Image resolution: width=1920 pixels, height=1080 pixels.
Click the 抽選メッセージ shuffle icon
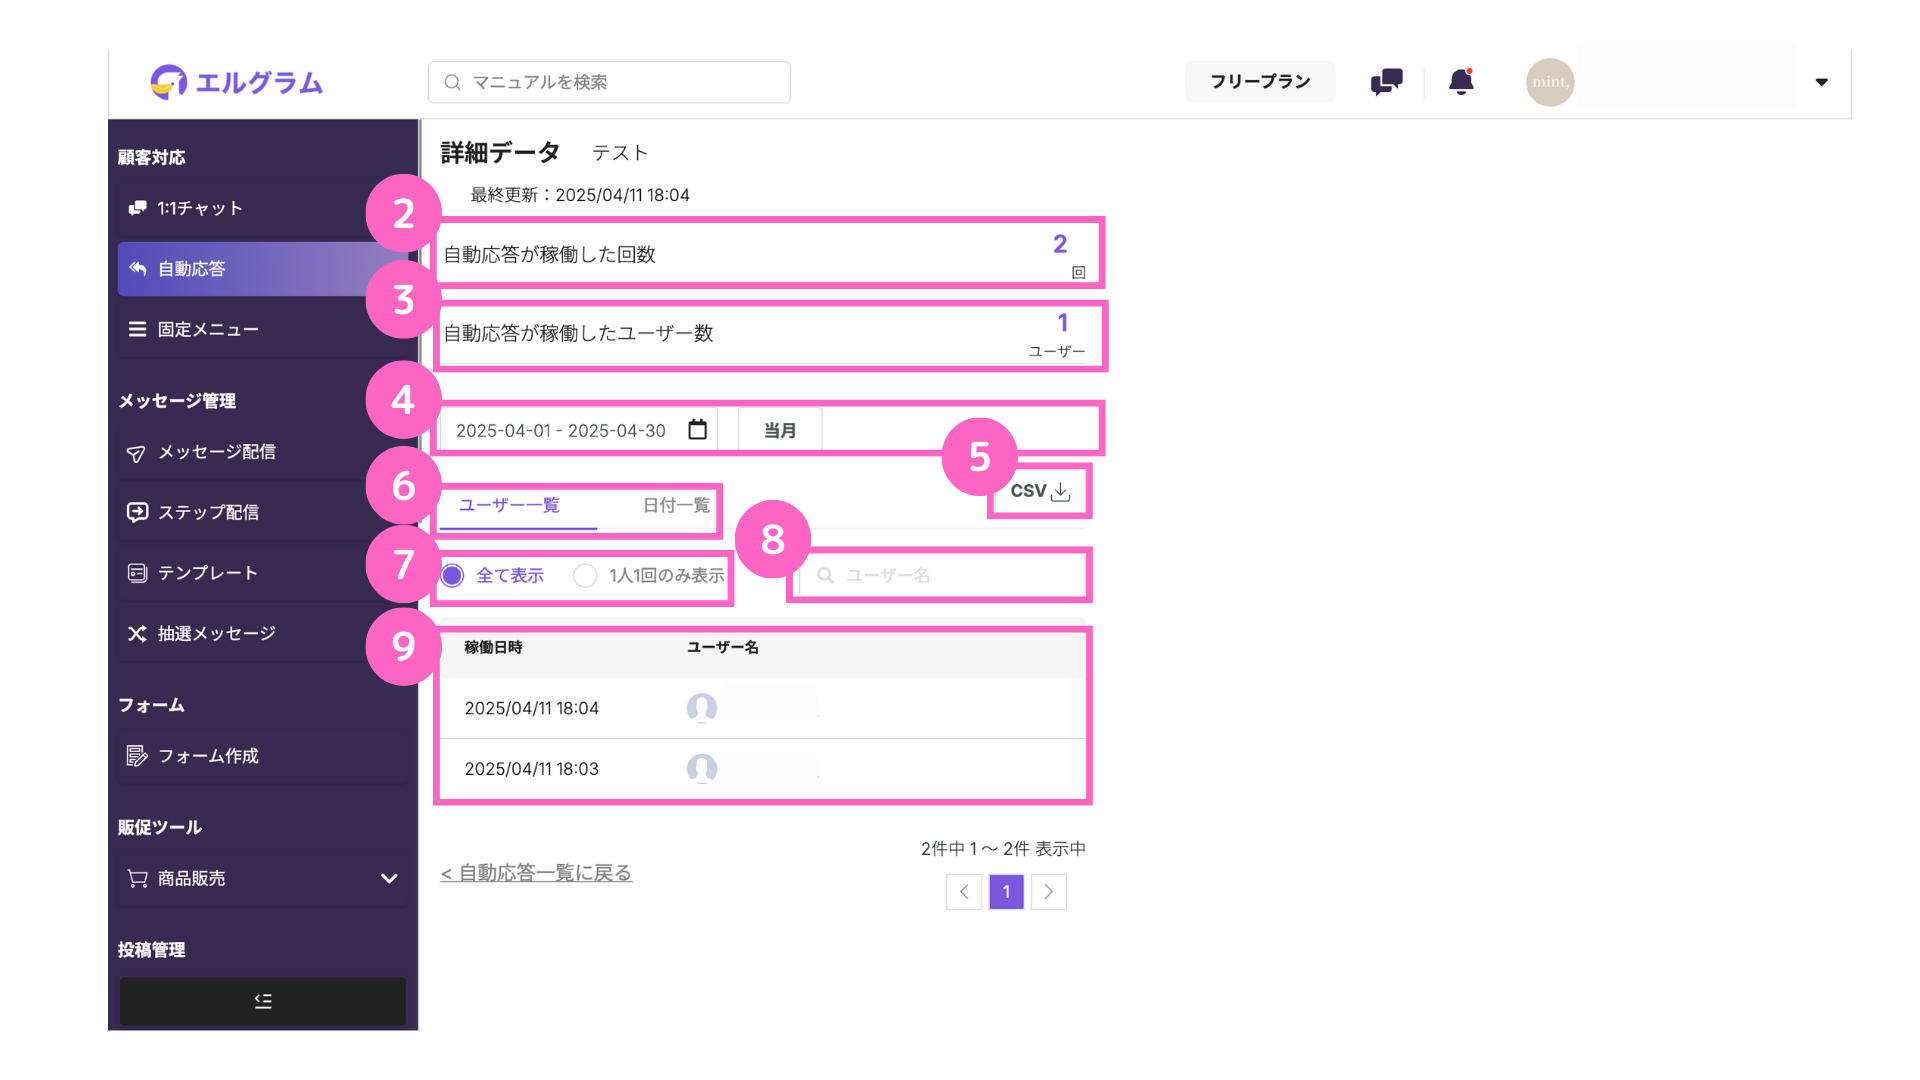(x=137, y=634)
